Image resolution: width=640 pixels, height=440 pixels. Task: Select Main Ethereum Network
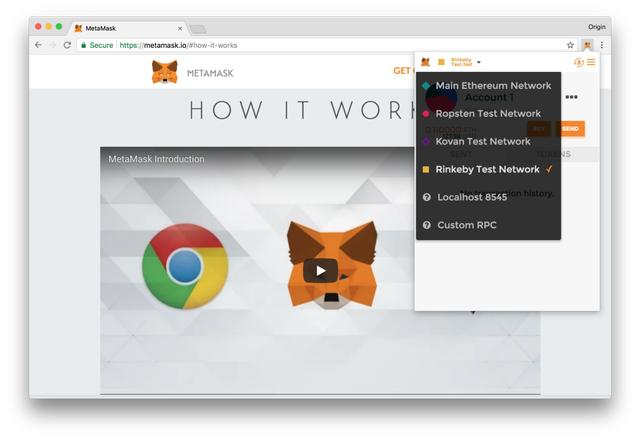pyautogui.click(x=488, y=86)
